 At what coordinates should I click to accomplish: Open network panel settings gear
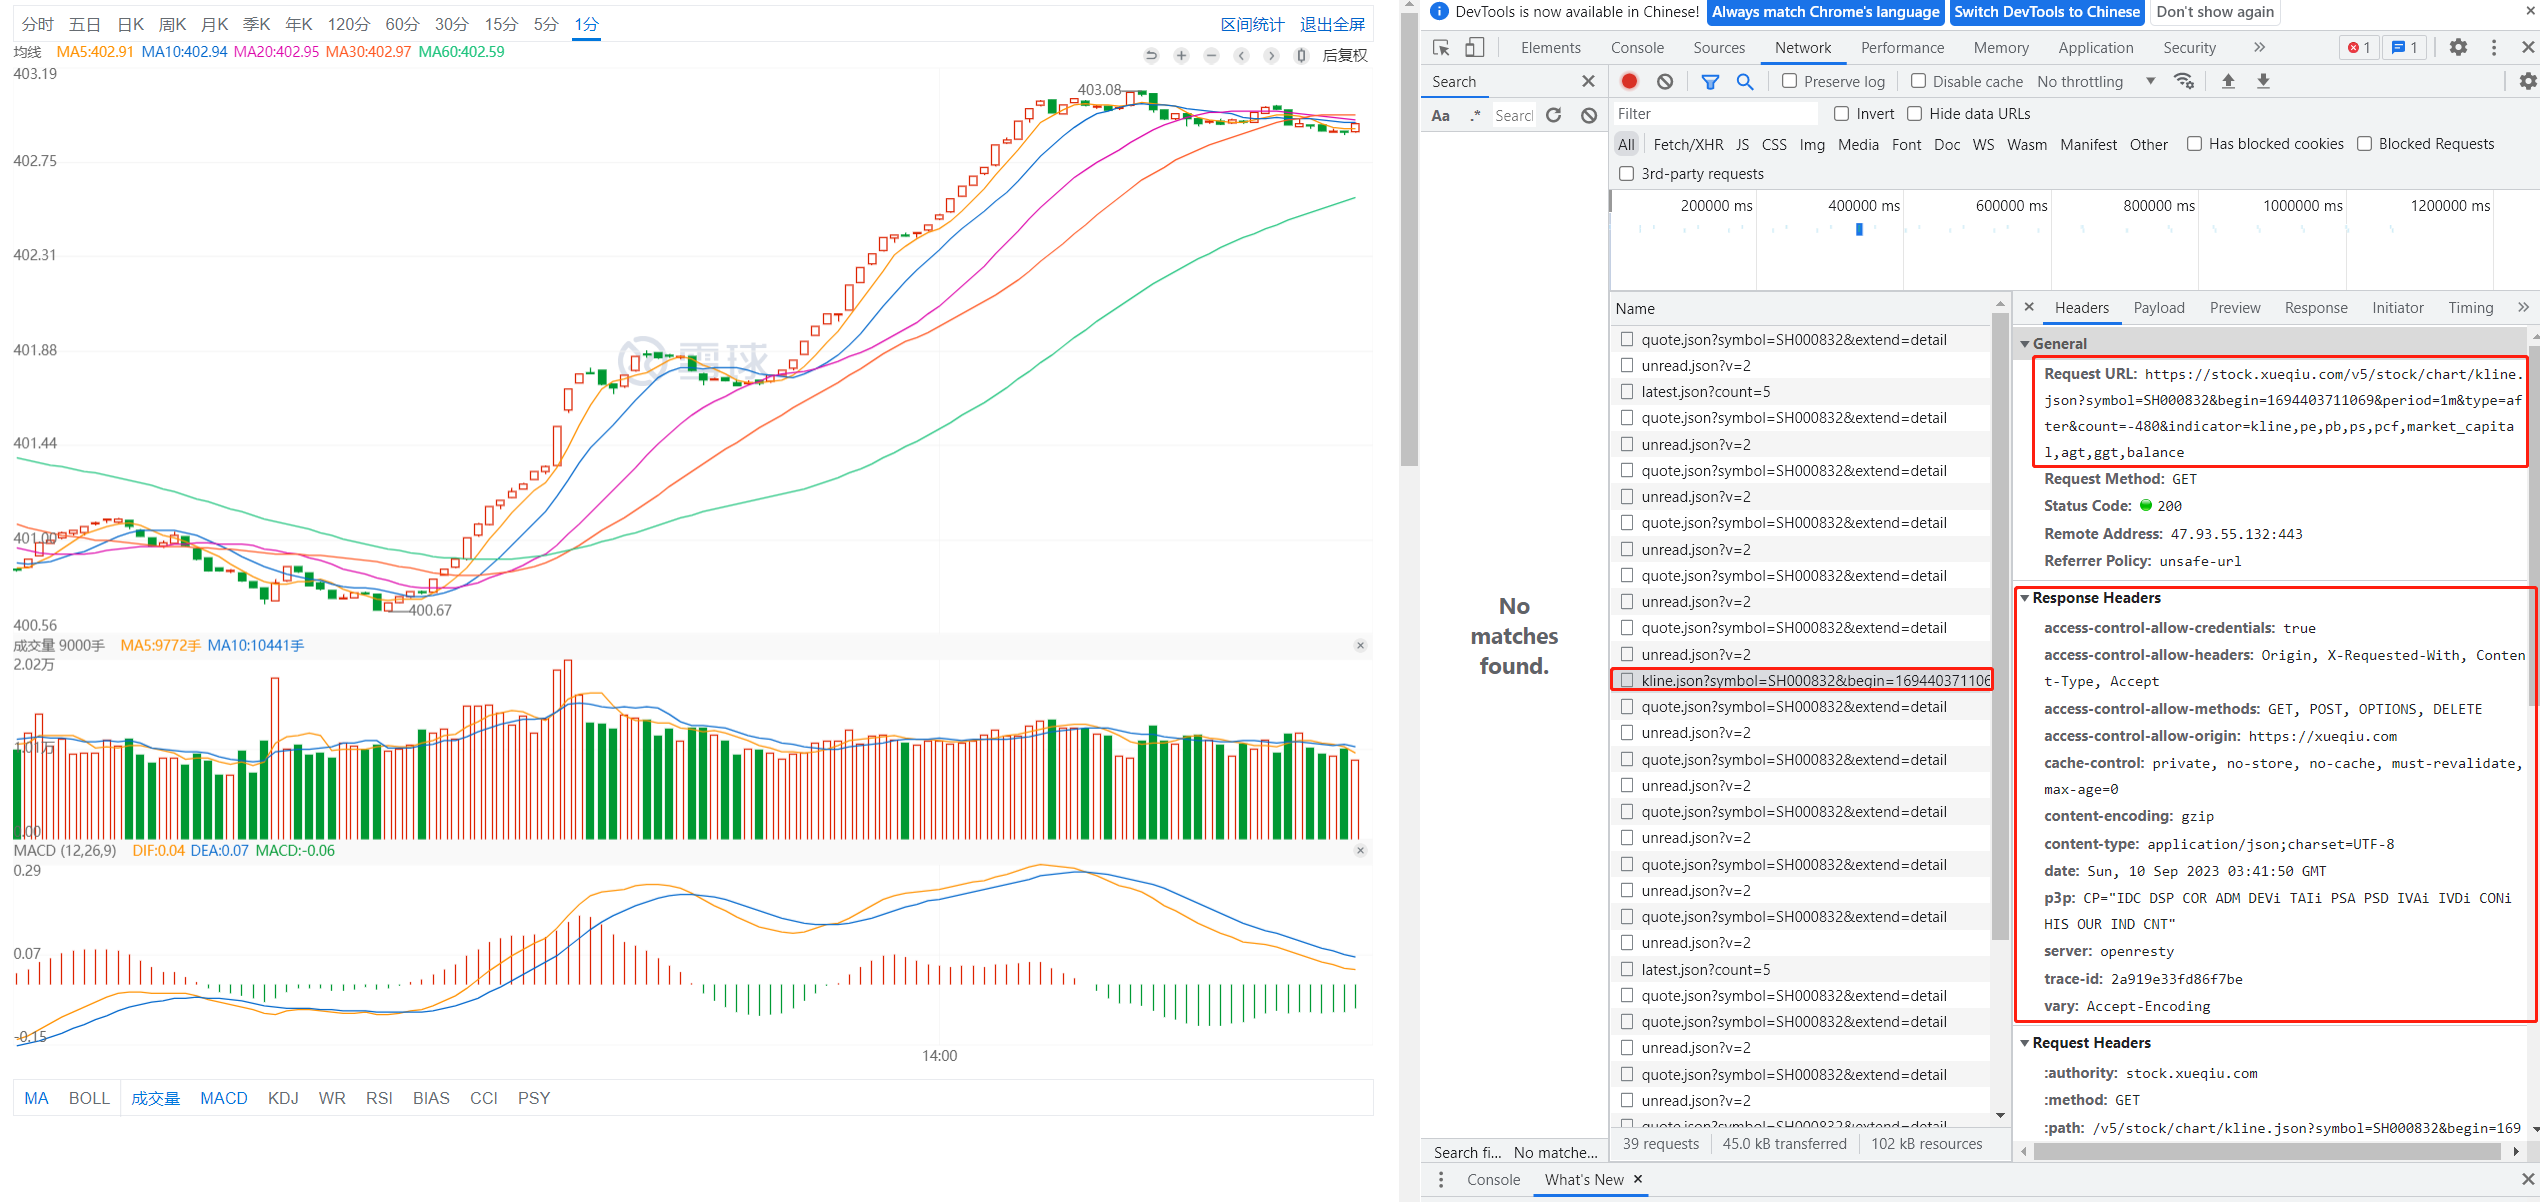point(2527,82)
